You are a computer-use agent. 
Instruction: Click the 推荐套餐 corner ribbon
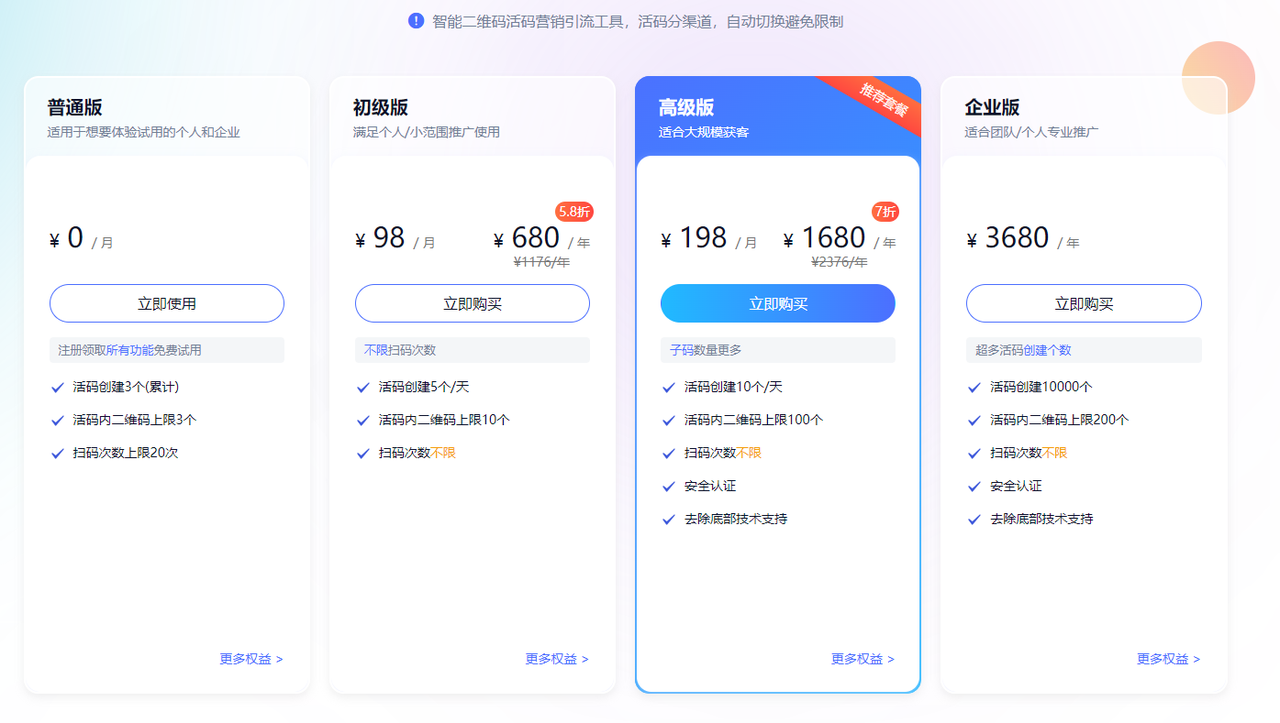pyautogui.click(x=882, y=103)
